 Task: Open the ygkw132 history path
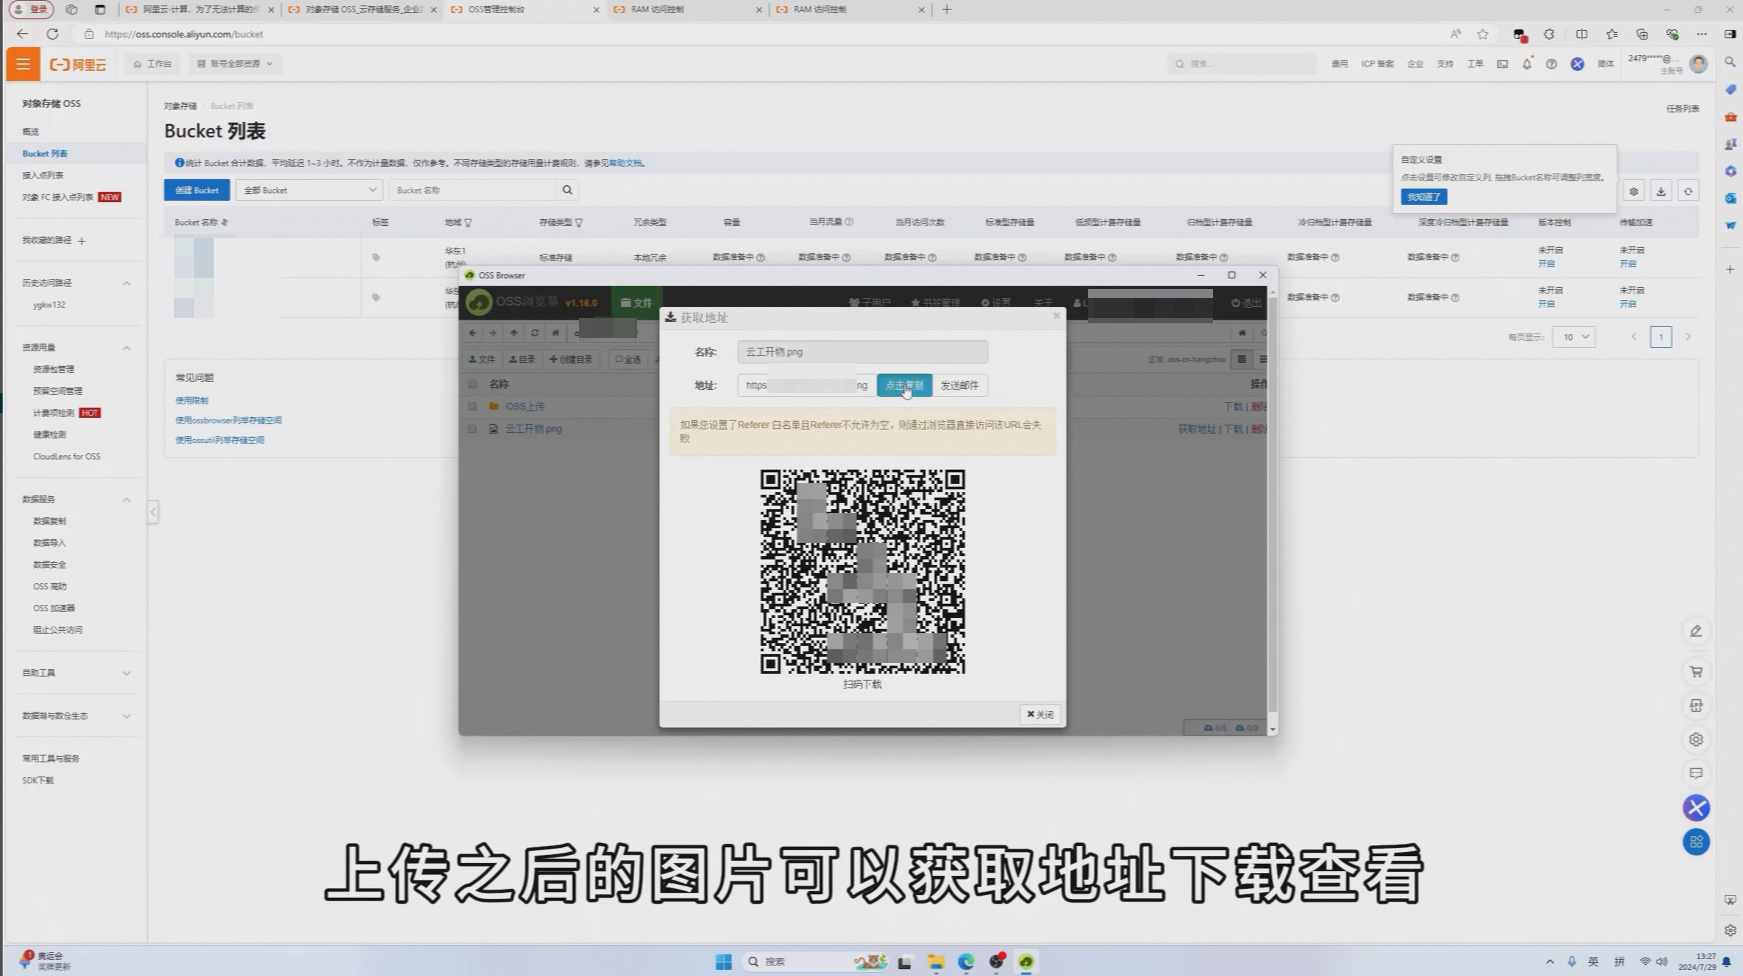[49, 305]
